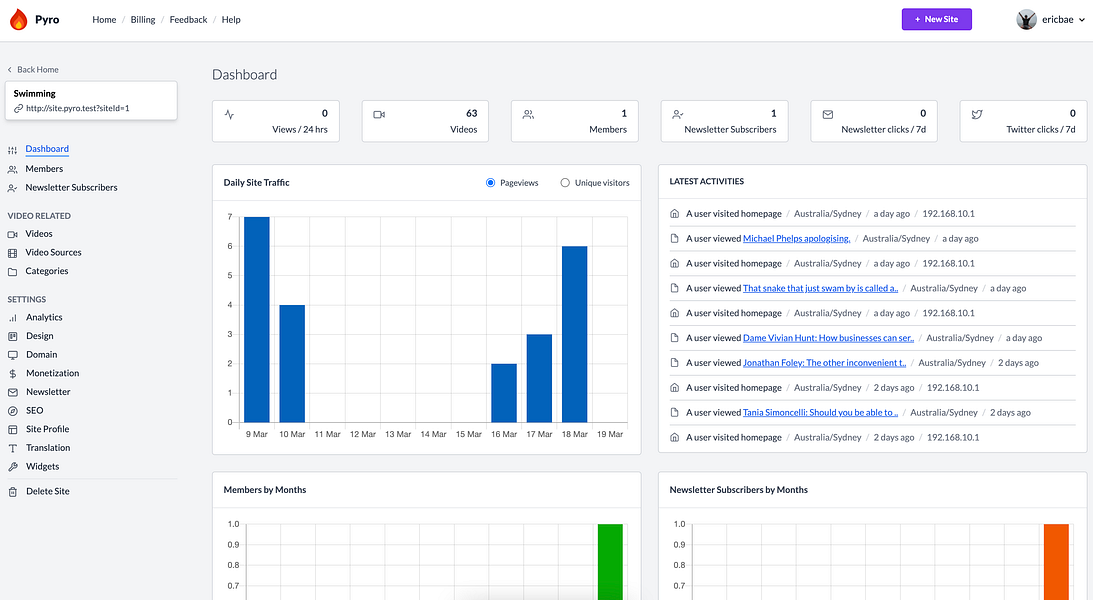1093x600 pixels.
Task: Open the Dashboard sidebar link
Action: (47, 148)
